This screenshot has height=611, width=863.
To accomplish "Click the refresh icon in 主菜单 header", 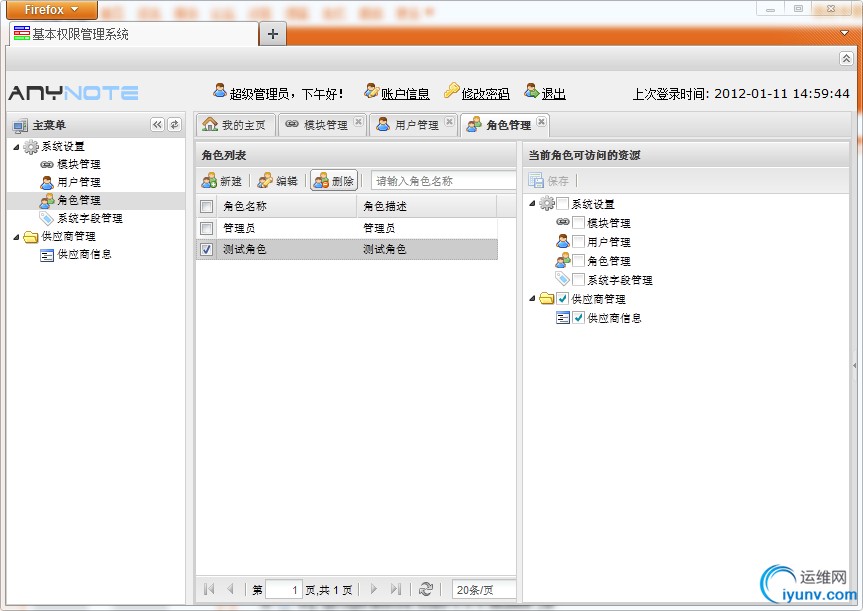I will (174, 125).
